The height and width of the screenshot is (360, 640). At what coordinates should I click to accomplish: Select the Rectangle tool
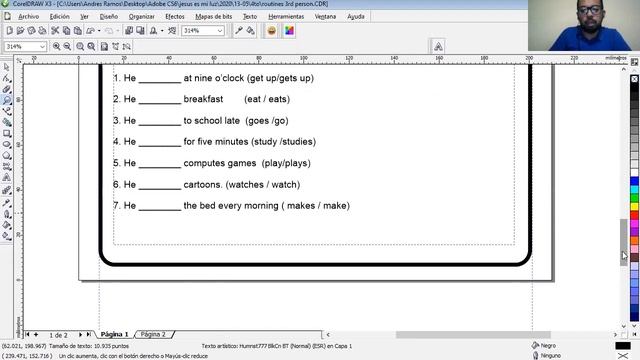pyautogui.click(x=7, y=133)
